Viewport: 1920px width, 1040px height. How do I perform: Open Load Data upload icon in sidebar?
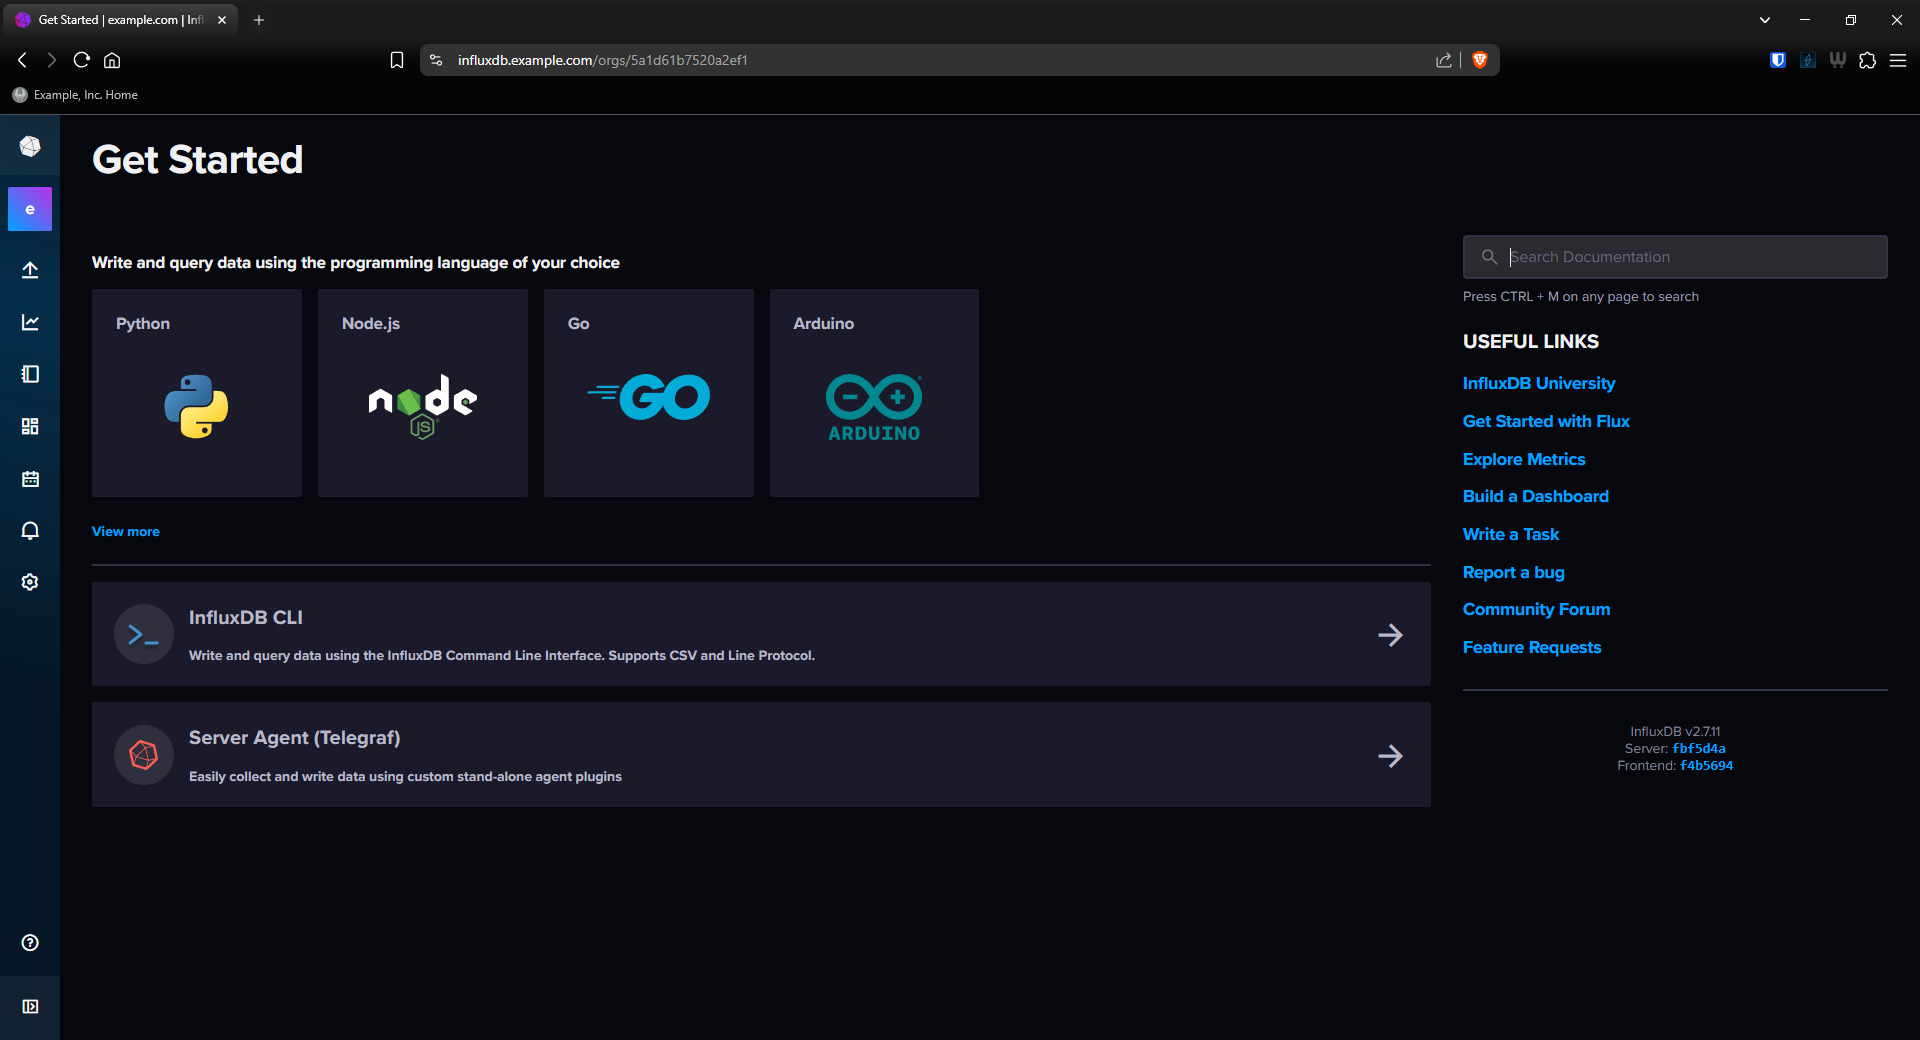point(30,270)
